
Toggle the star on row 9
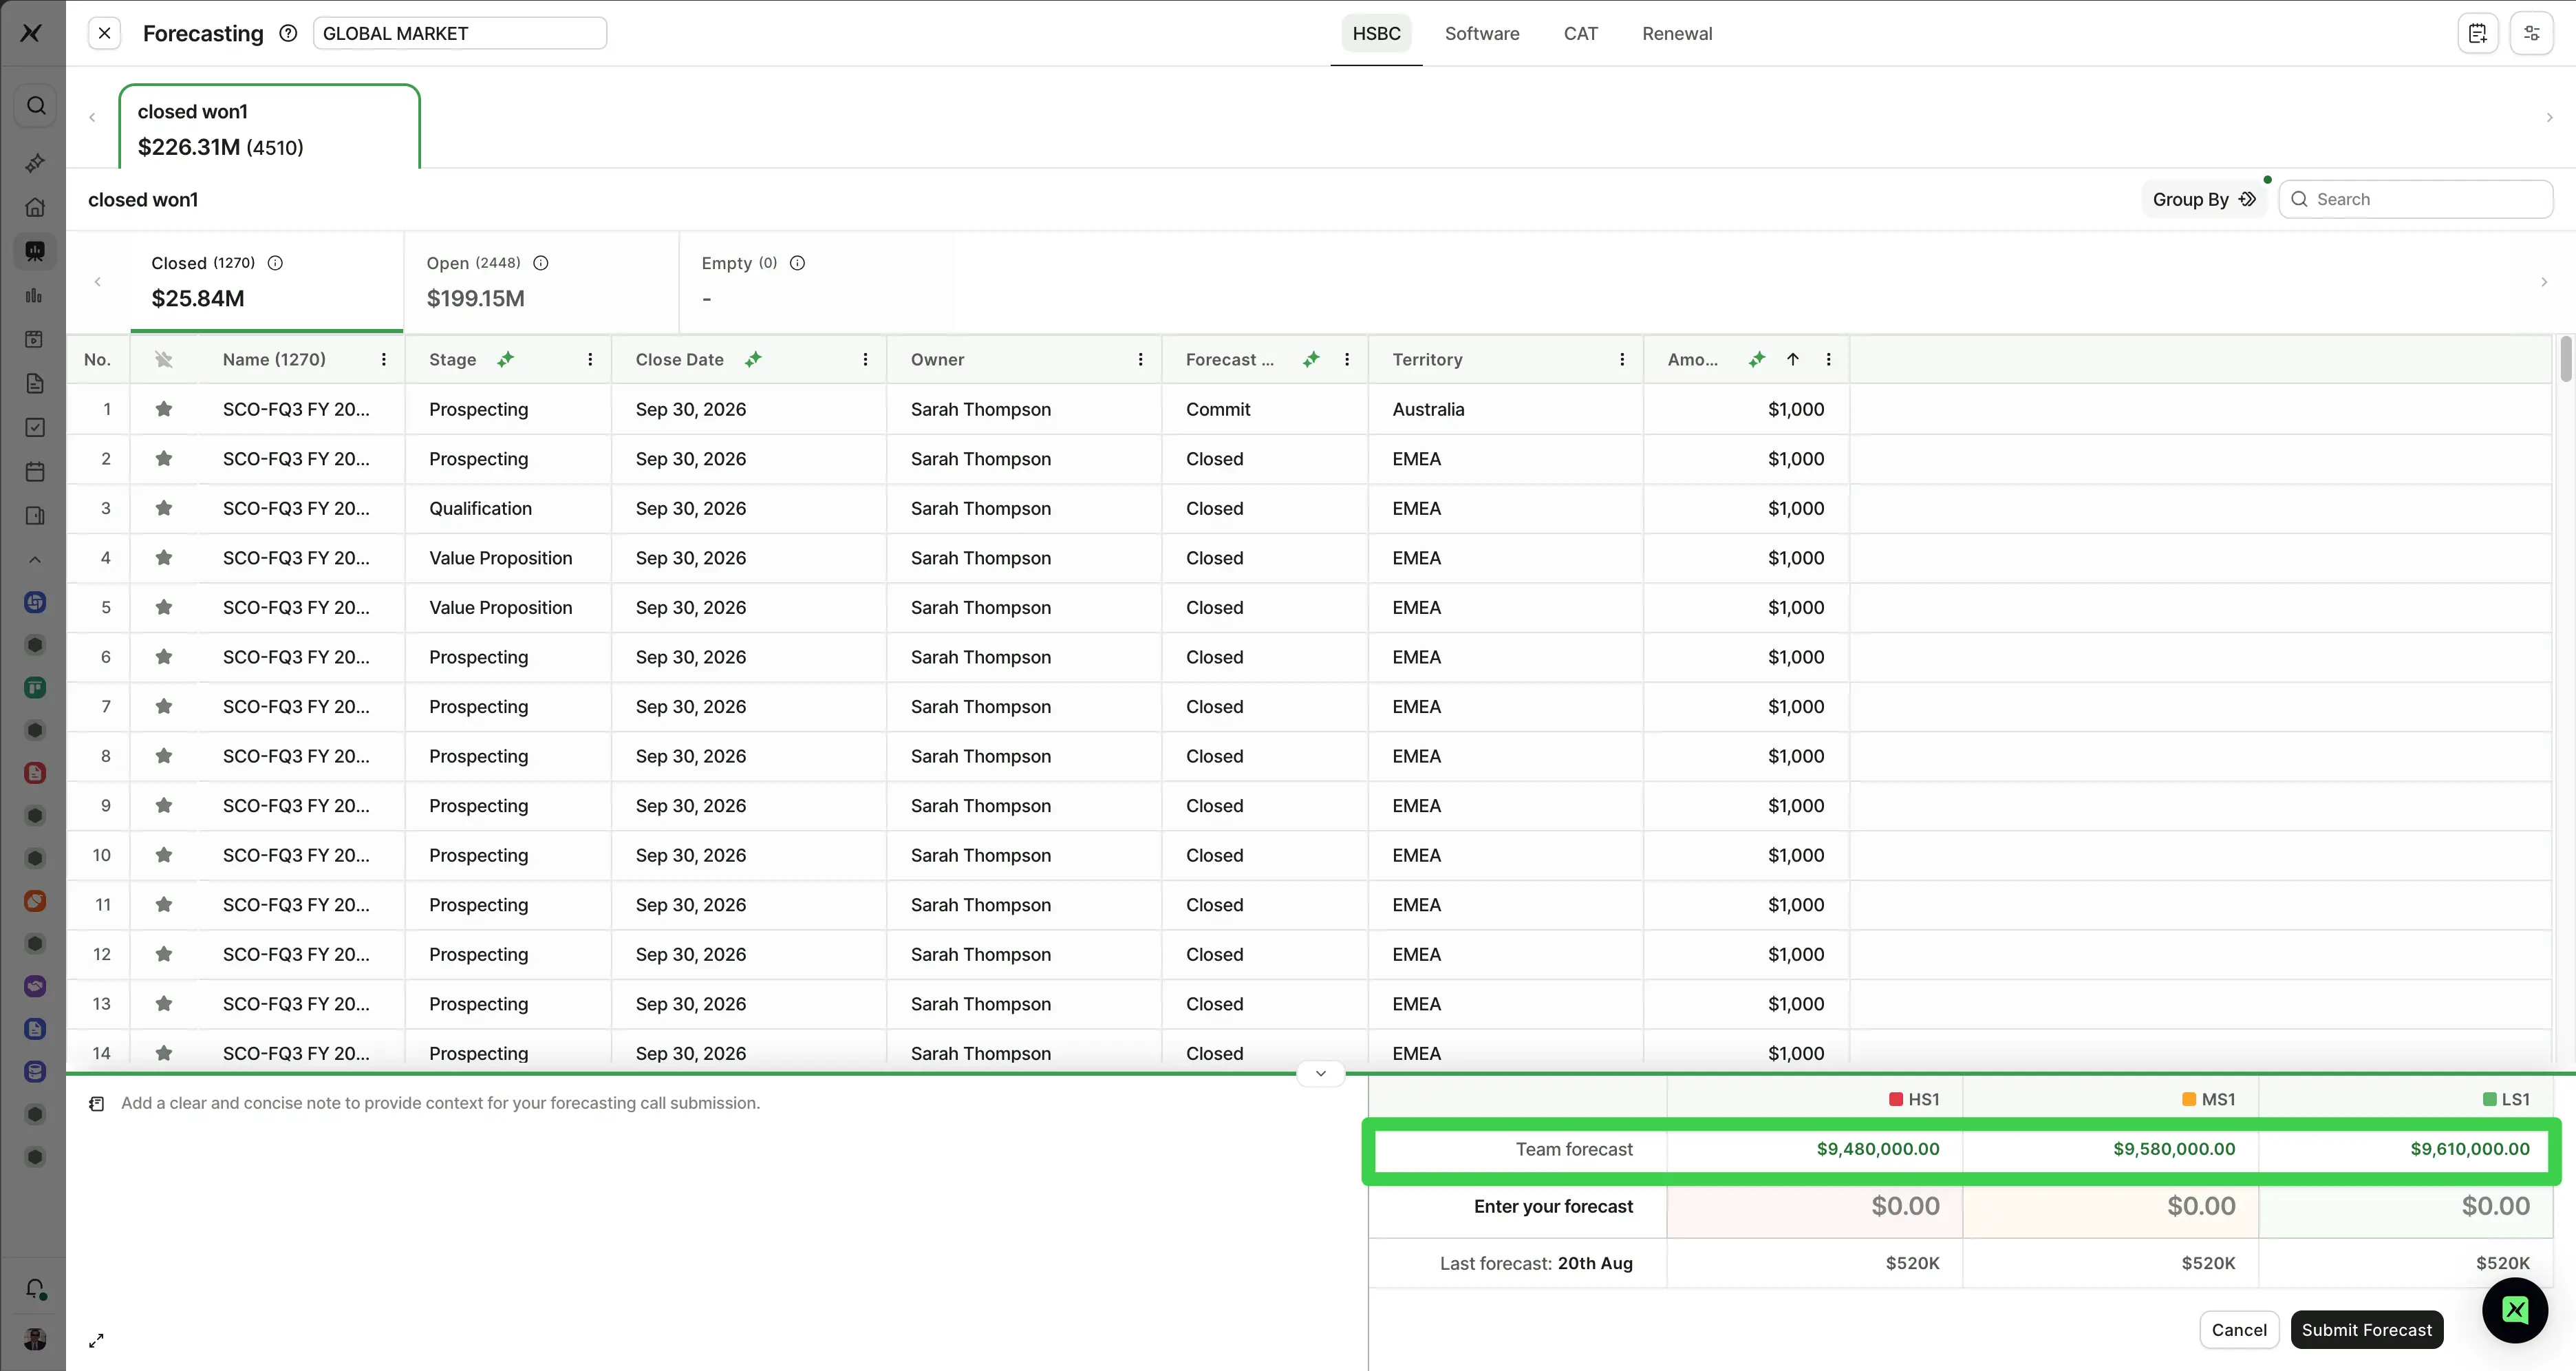(164, 805)
